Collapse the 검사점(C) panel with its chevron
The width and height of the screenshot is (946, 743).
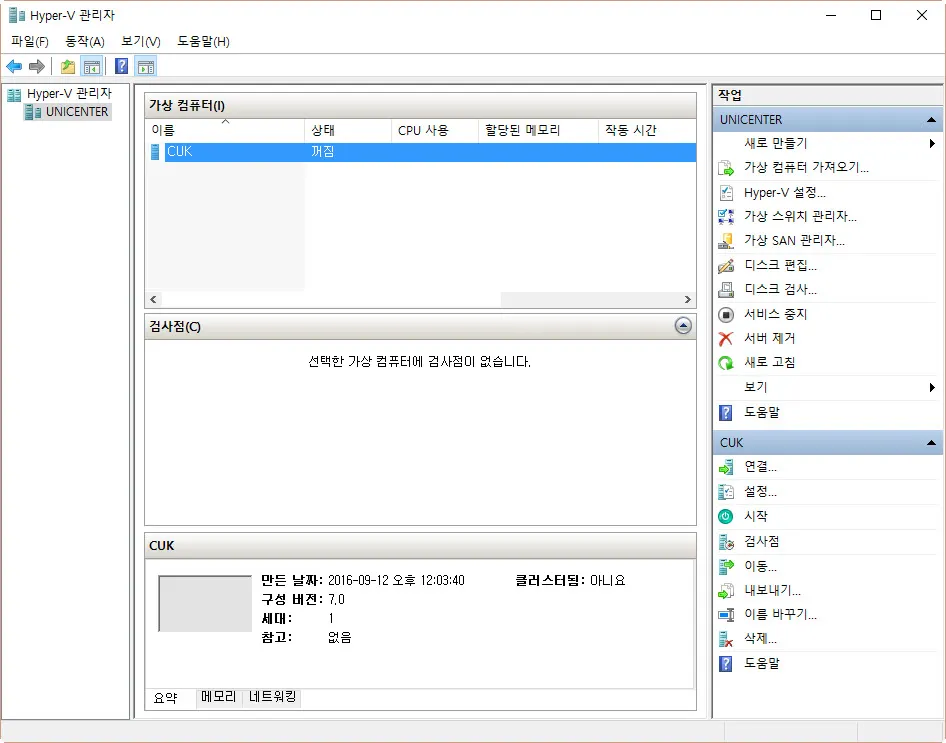(683, 326)
